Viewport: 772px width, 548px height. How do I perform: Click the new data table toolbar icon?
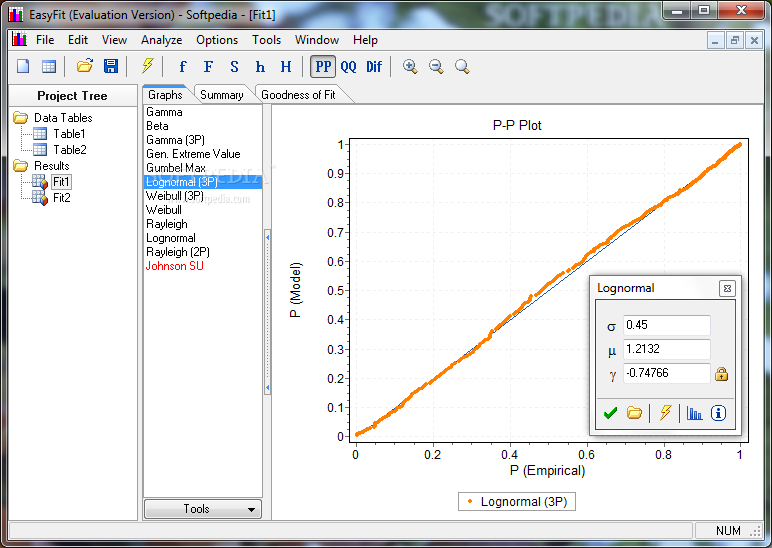48,66
